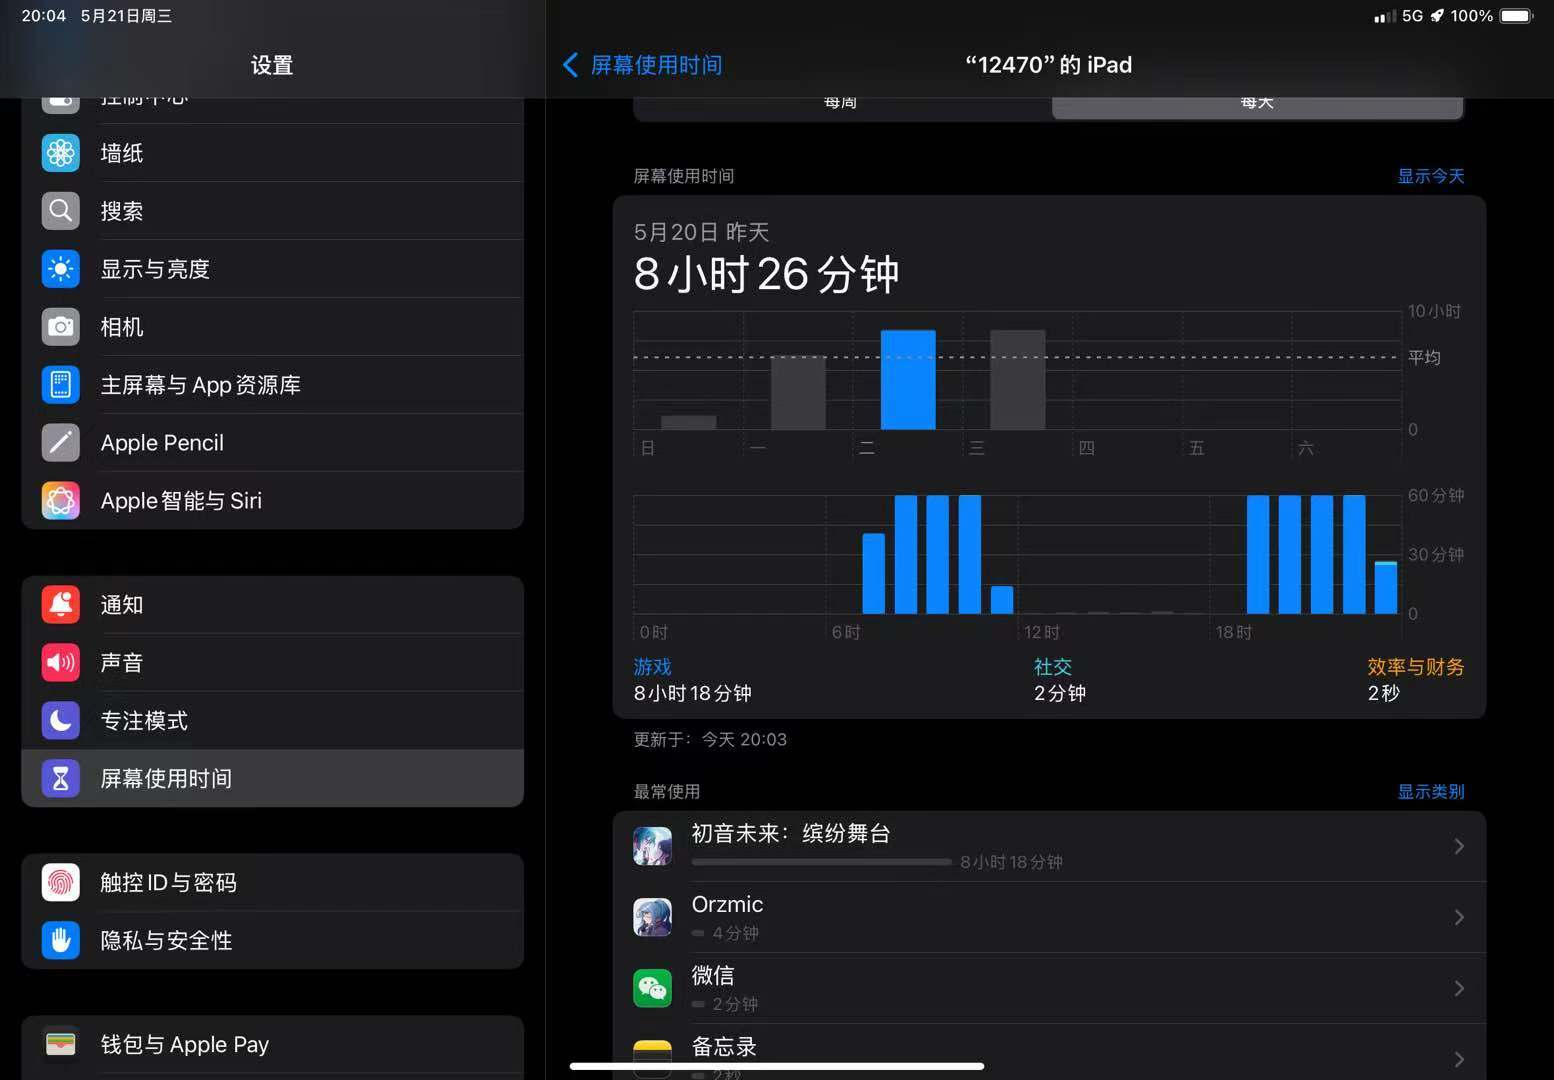Image resolution: width=1554 pixels, height=1080 pixels.
Task: Click 显示今天 link
Action: click(1430, 176)
